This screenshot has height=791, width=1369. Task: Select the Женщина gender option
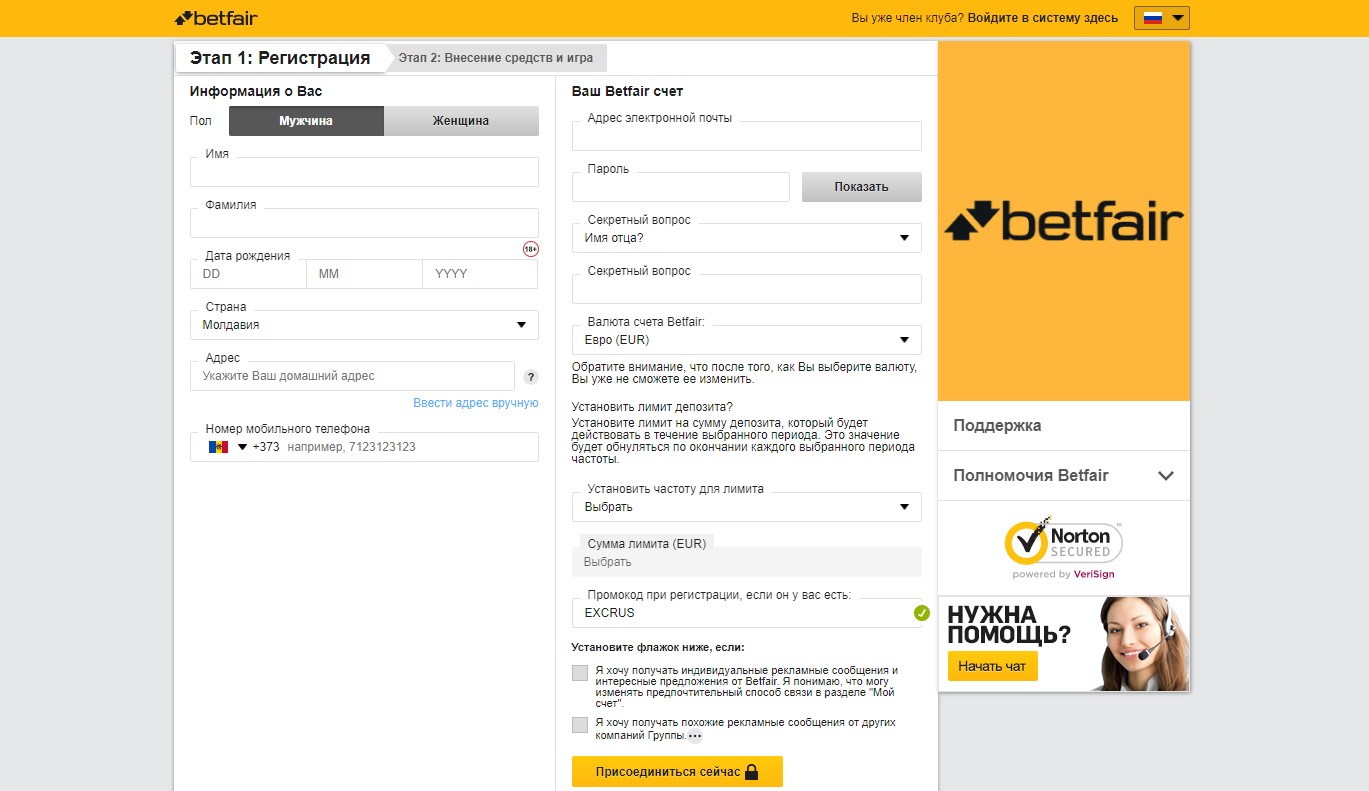pos(461,121)
